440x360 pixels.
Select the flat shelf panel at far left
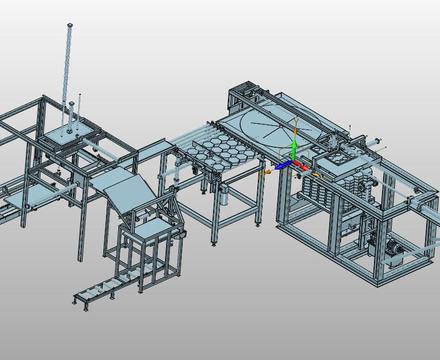point(28,196)
